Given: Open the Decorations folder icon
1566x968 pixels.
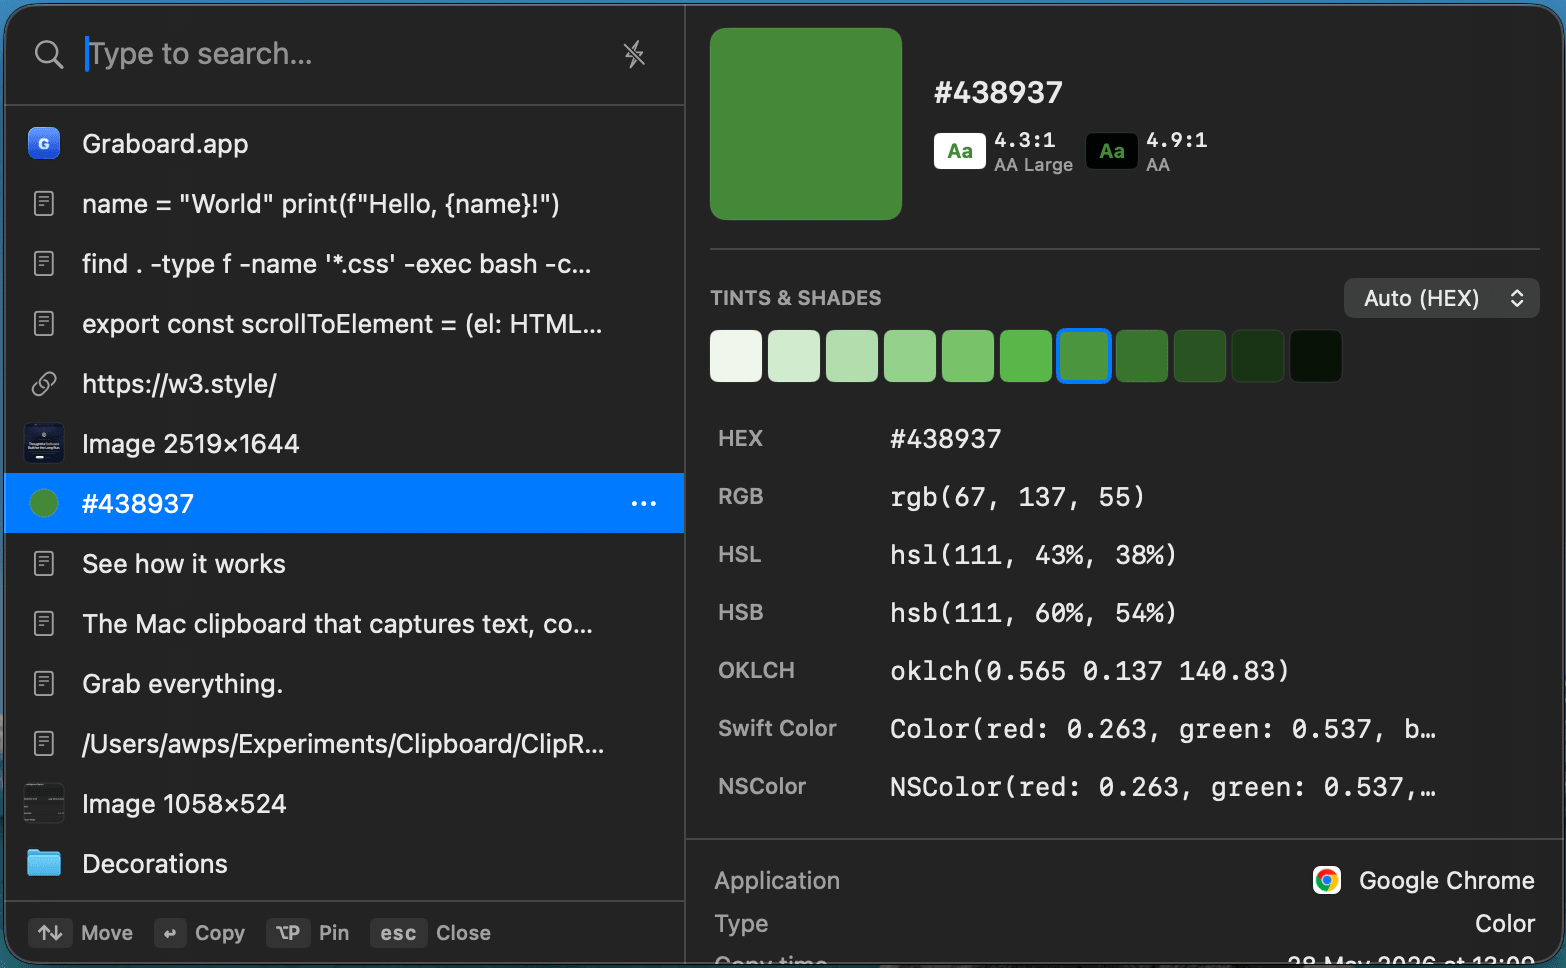Looking at the screenshot, I should click(44, 863).
